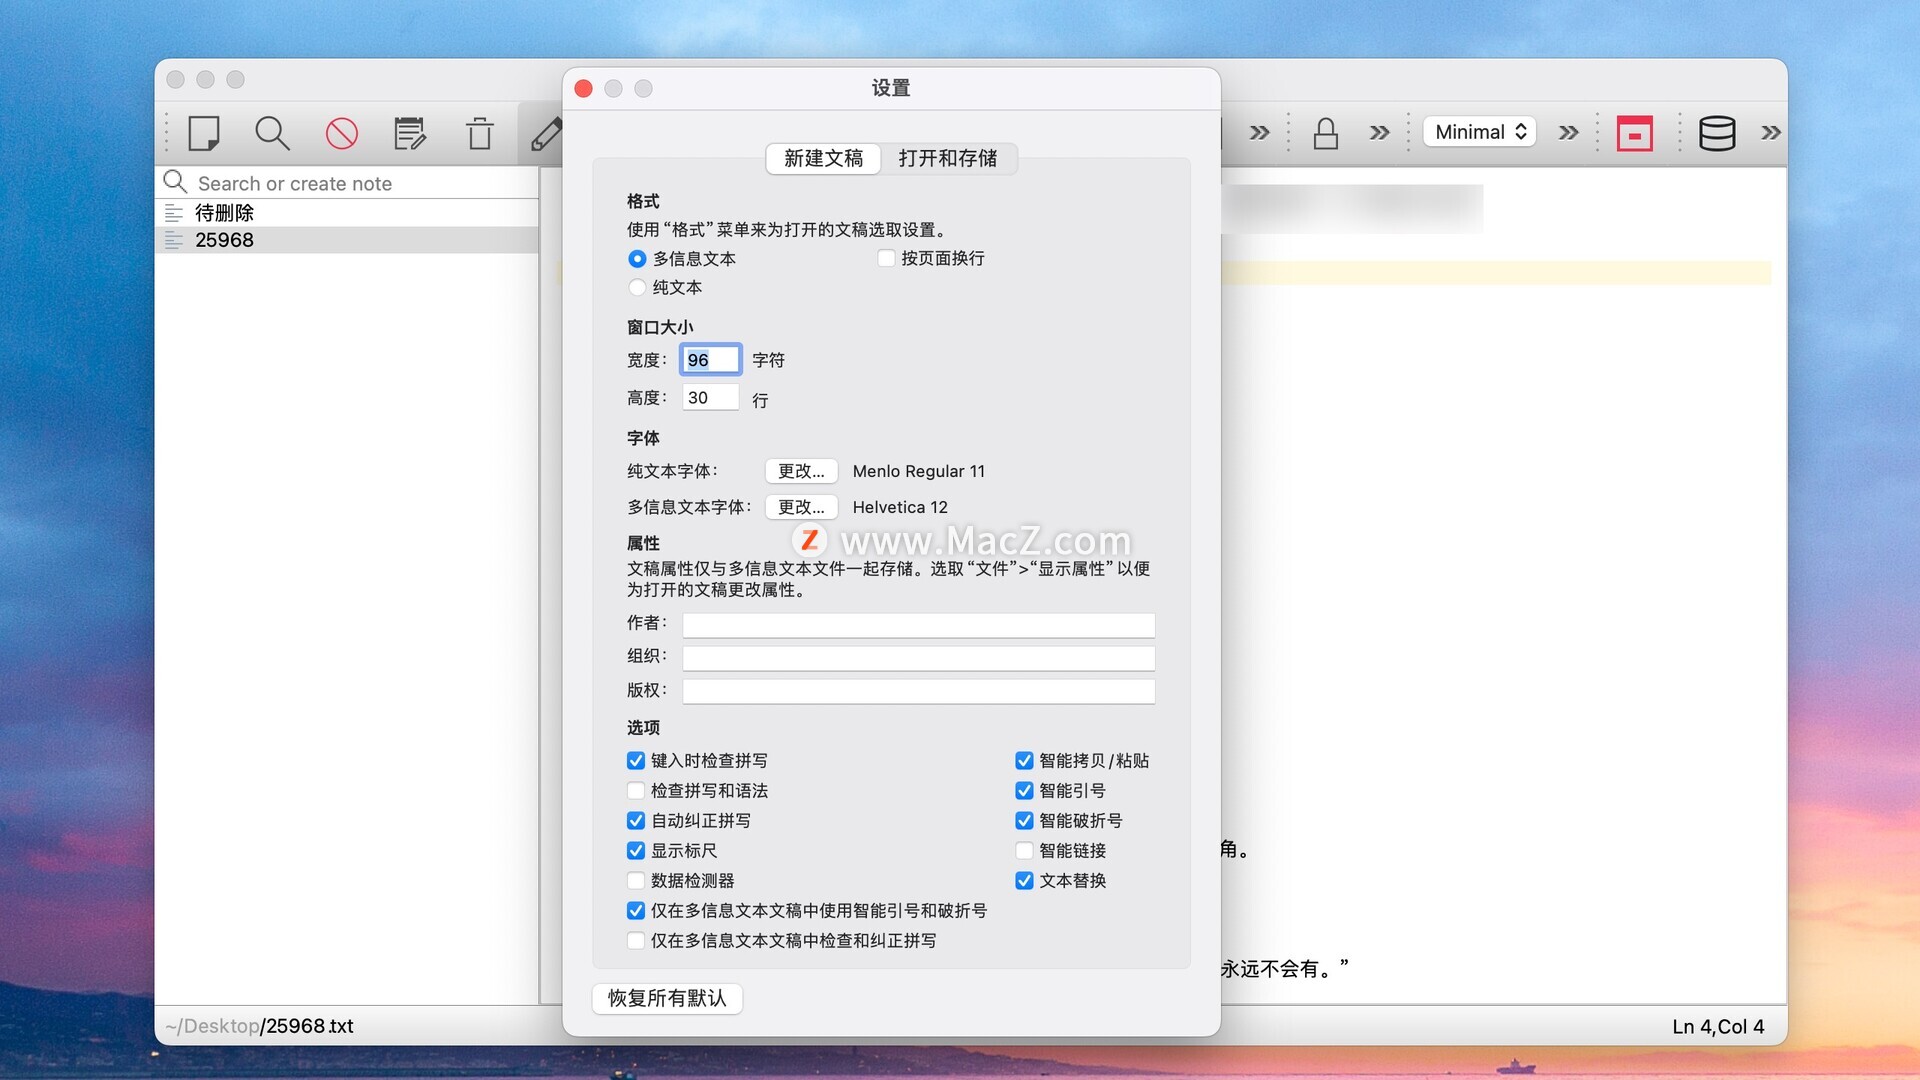The width and height of the screenshot is (1920, 1080).
Task: Toggle 文本替换 checkbox
Action: point(1024,881)
